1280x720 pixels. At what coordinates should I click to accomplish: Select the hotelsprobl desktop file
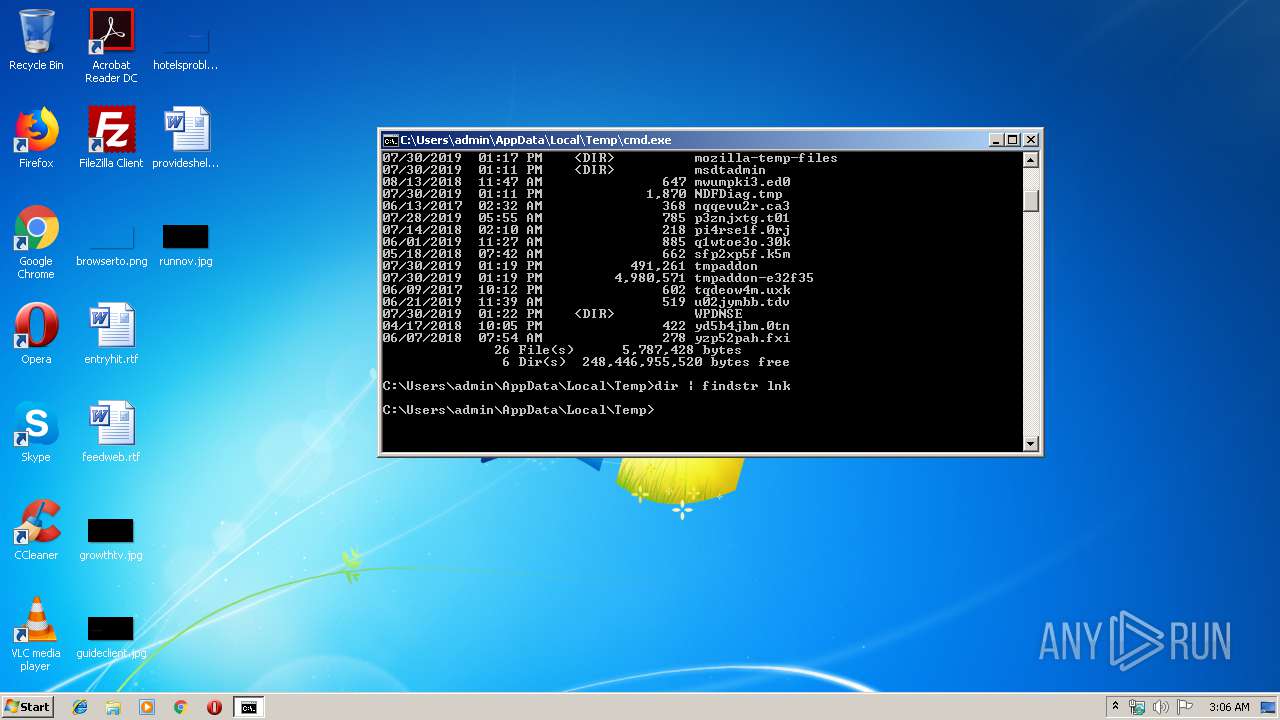pyautogui.click(x=186, y=46)
